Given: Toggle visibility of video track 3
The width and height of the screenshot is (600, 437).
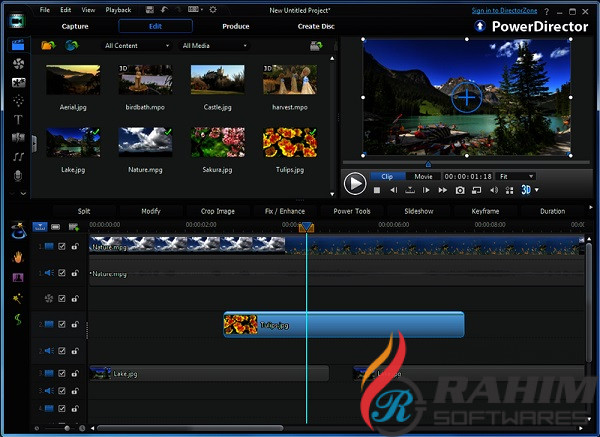Looking at the screenshot, I should click(x=62, y=373).
